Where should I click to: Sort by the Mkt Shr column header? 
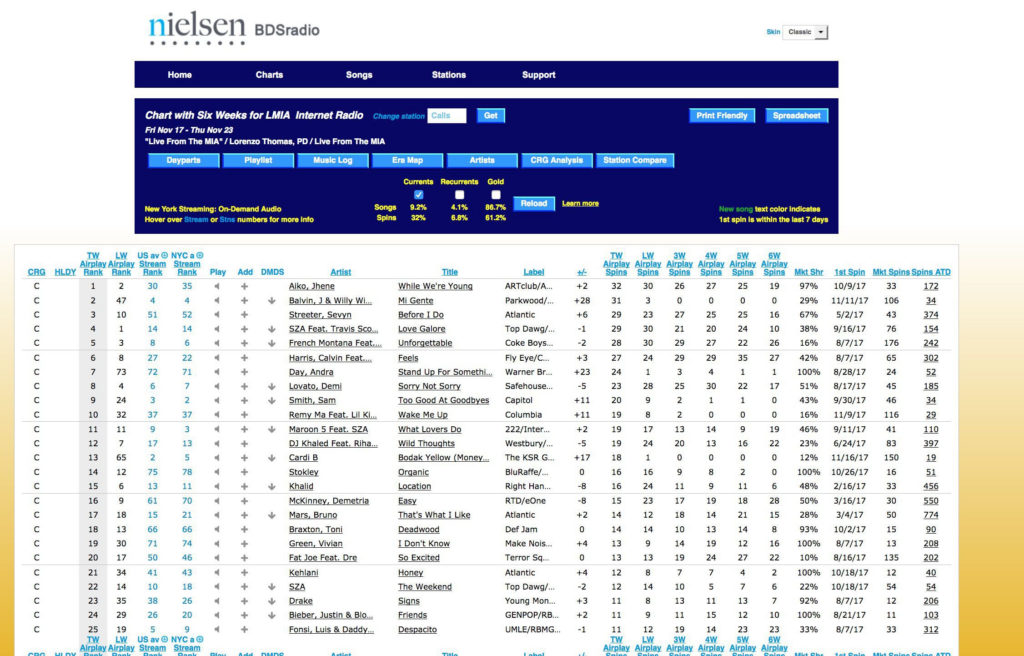808,272
